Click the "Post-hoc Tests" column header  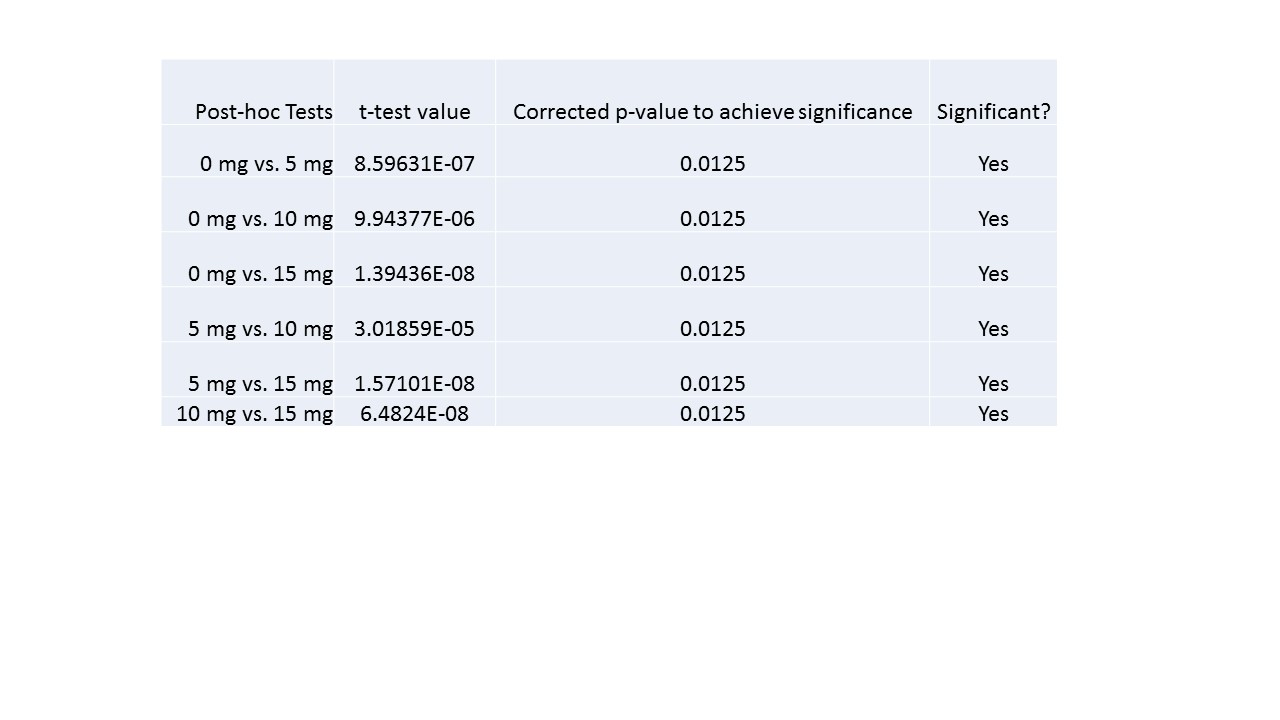click(263, 112)
